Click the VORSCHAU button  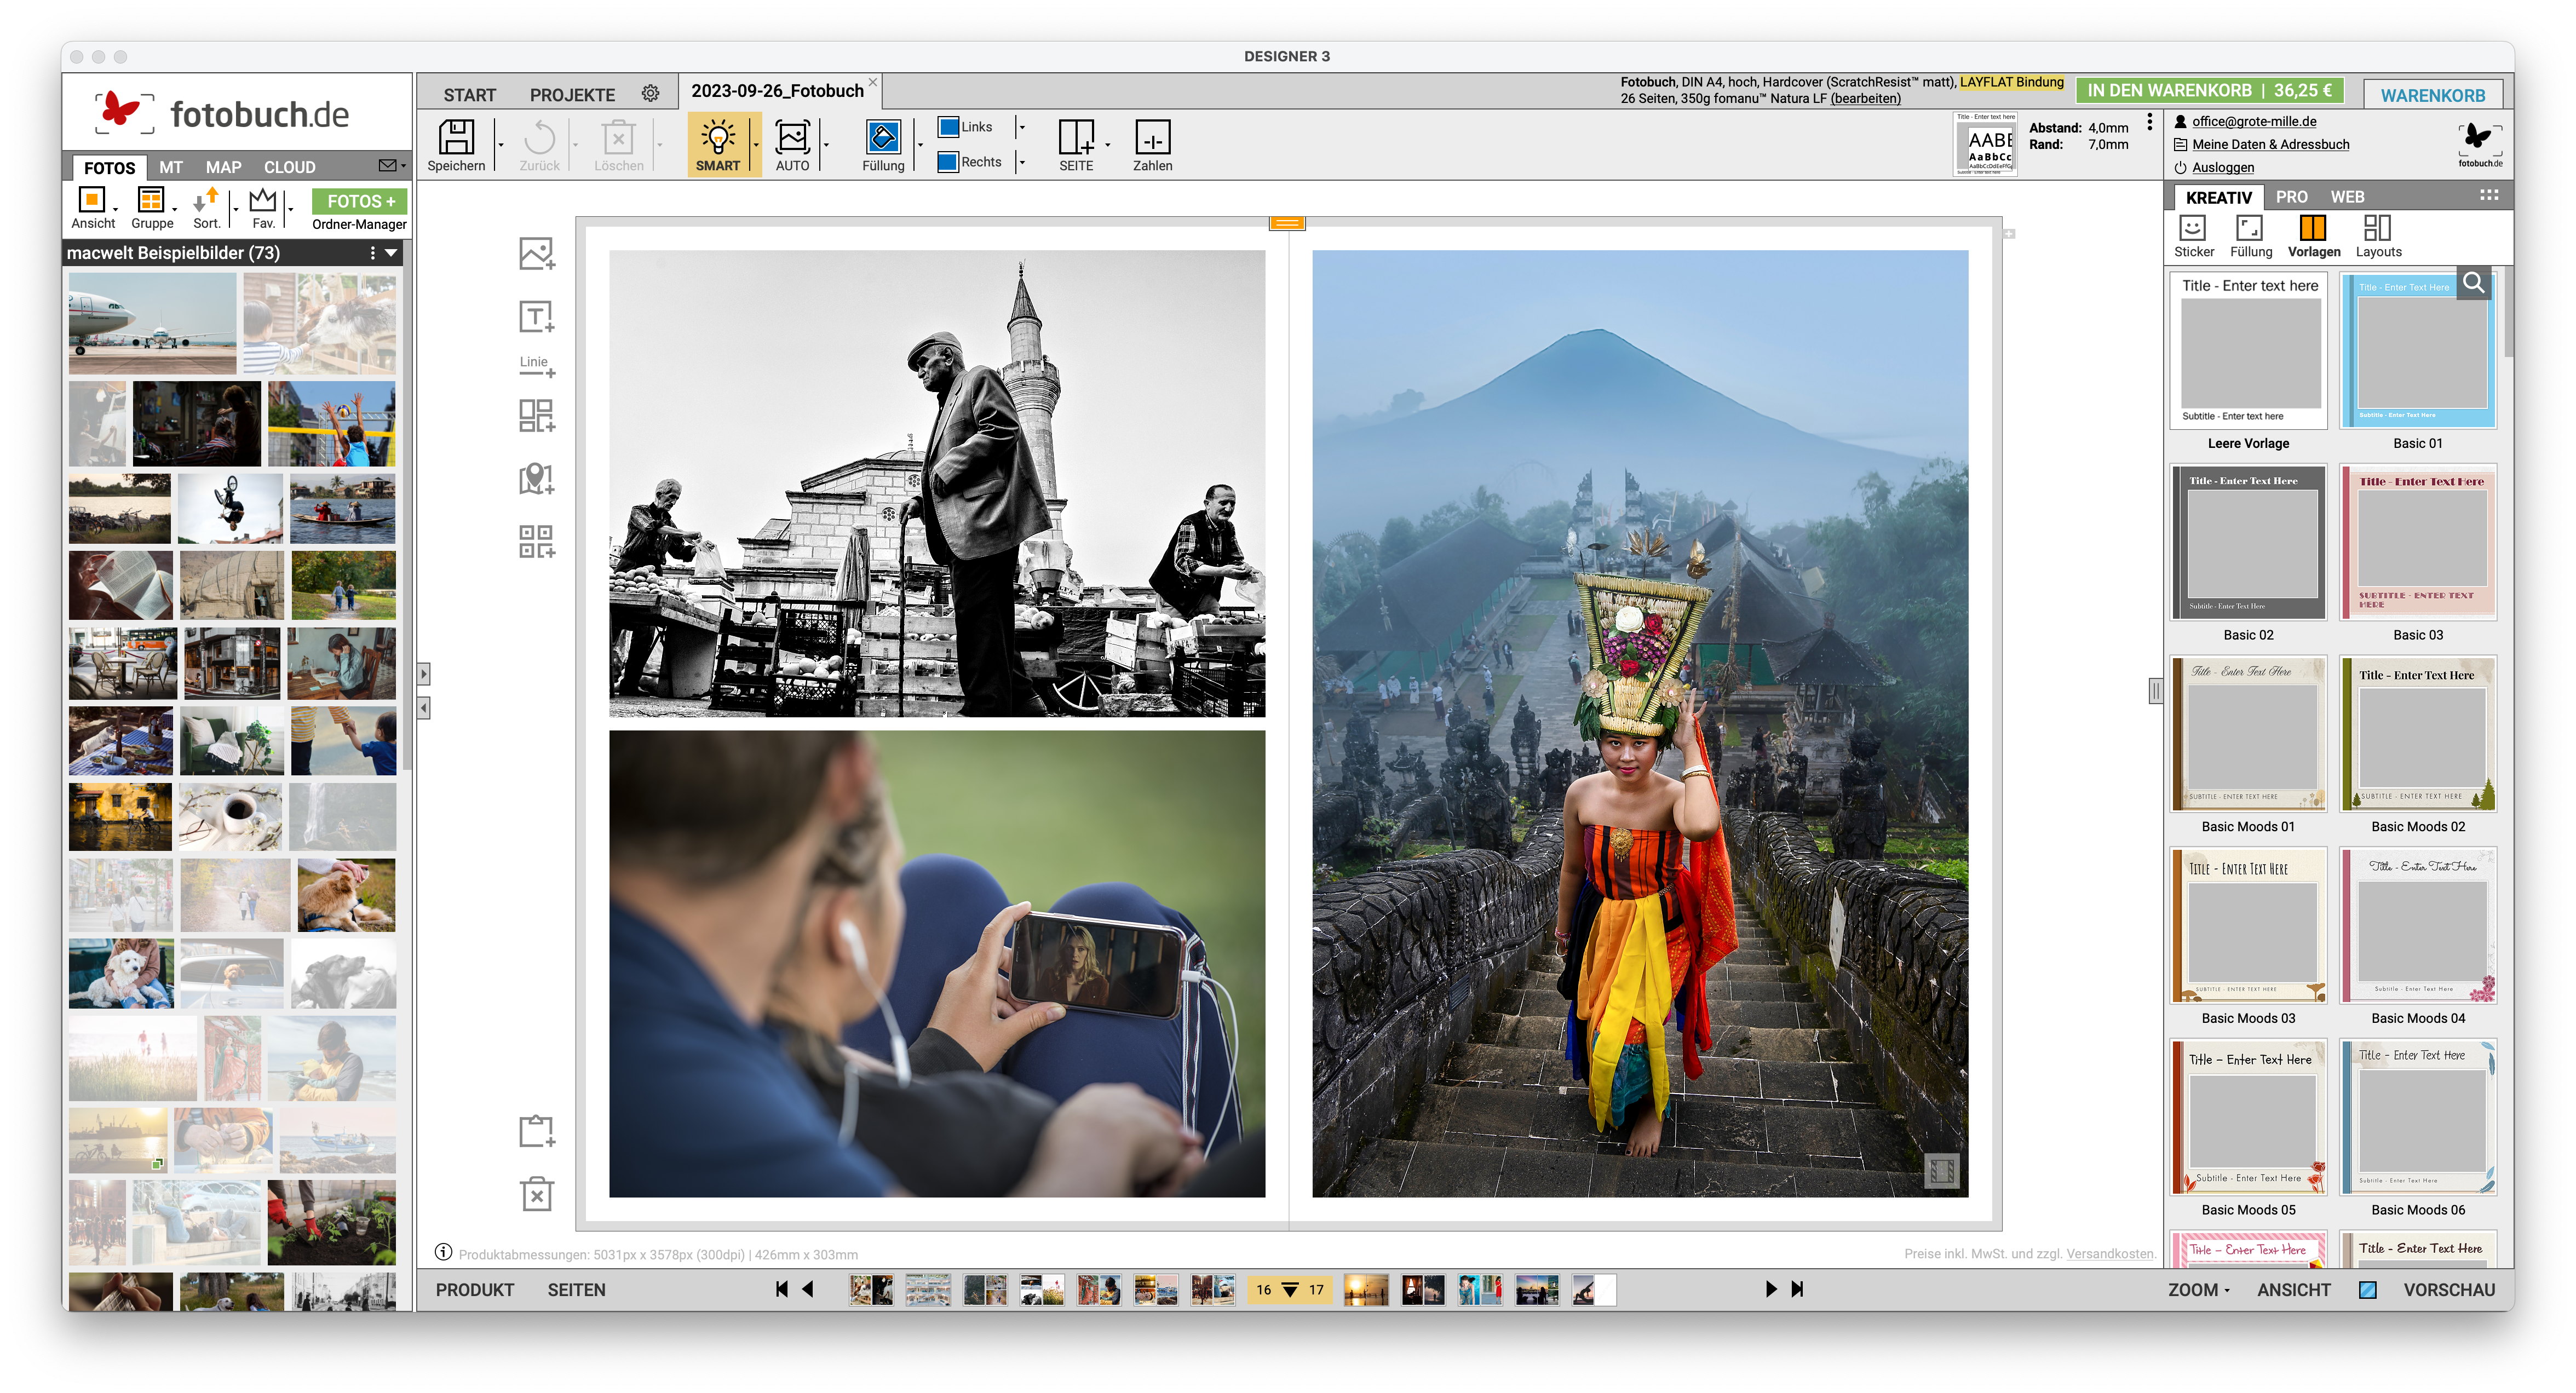pyautogui.click(x=2449, y=1290)
